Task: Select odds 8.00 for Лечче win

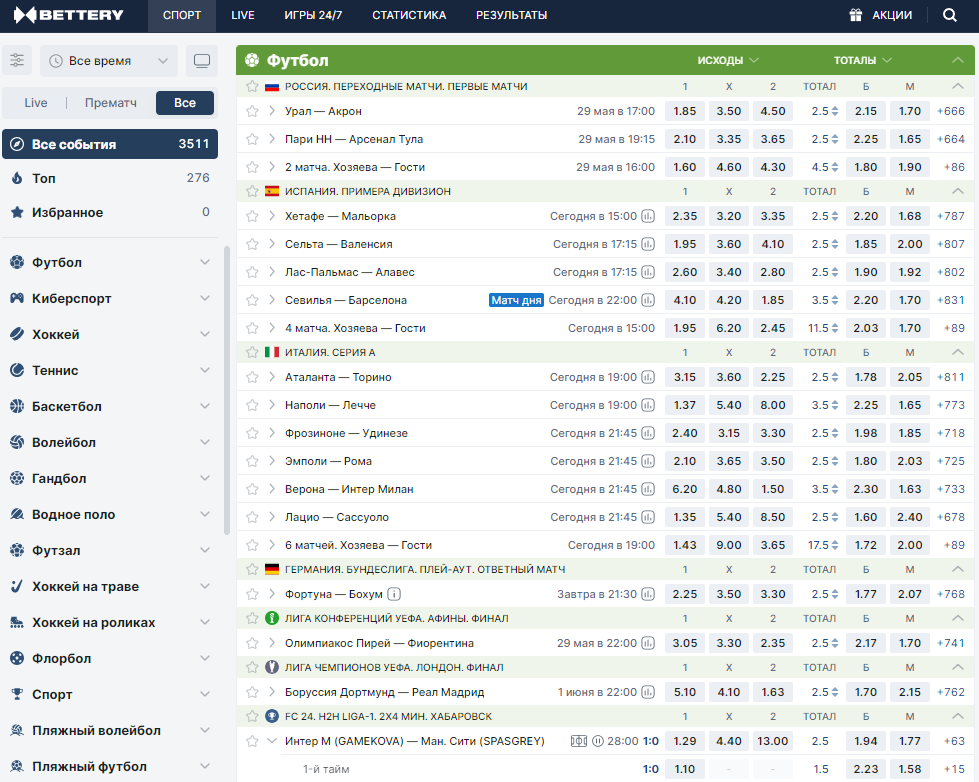Action: click(x=773, y=405)
